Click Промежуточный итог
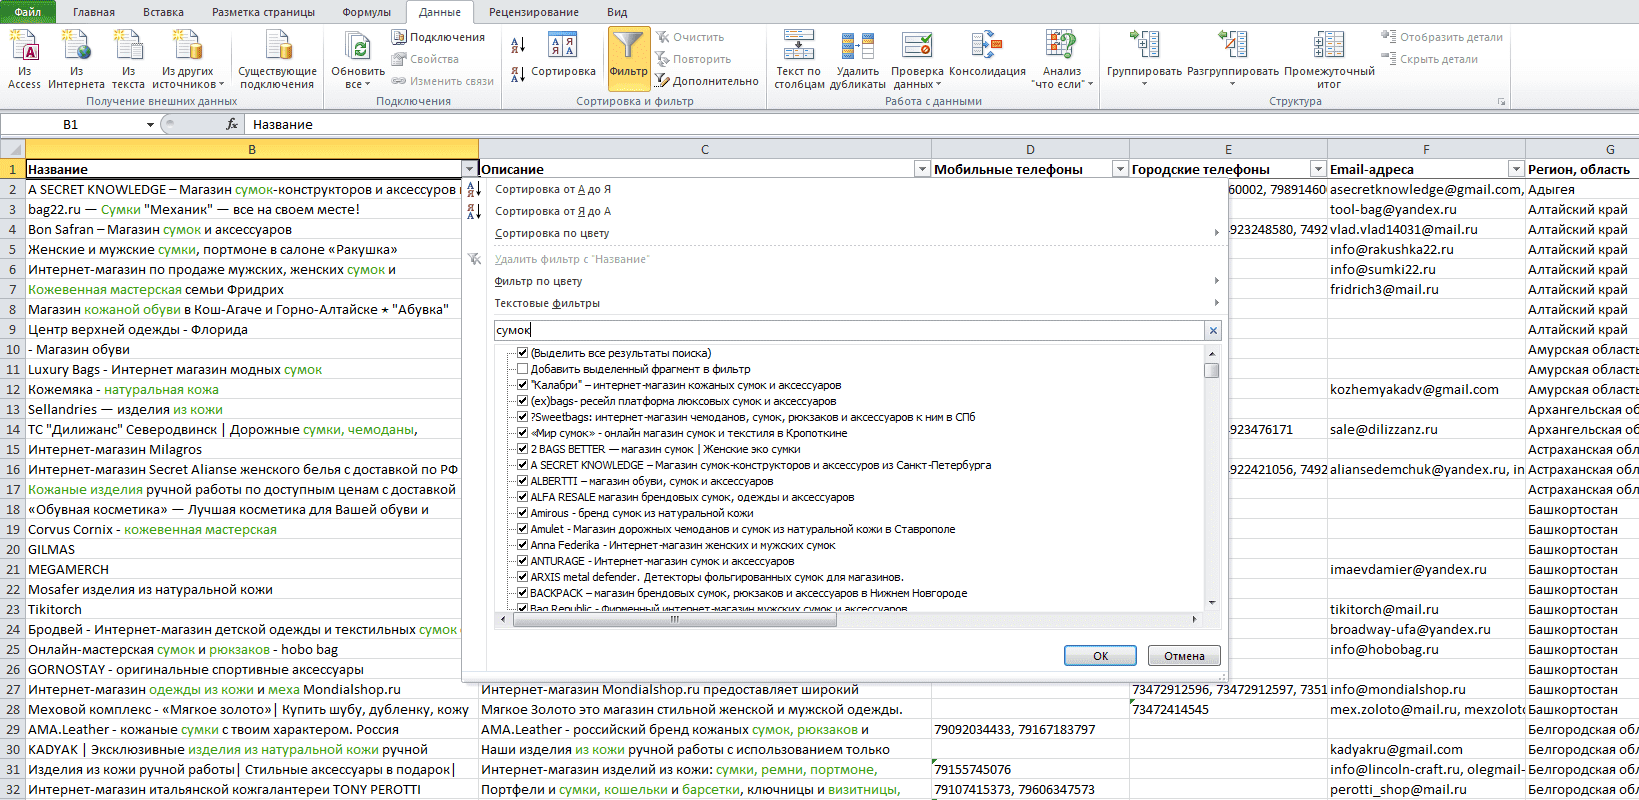Image resolution: width=1639 pixels, height=800 pixels. 1329,60
